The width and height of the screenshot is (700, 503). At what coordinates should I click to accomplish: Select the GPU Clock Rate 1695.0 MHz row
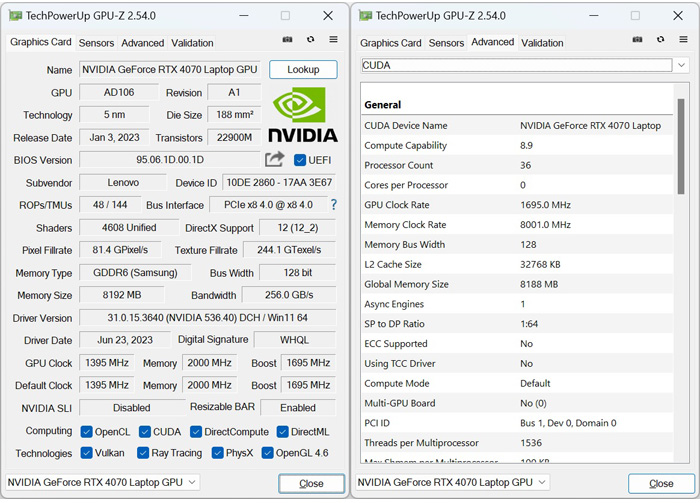click(x=518, y=205)
